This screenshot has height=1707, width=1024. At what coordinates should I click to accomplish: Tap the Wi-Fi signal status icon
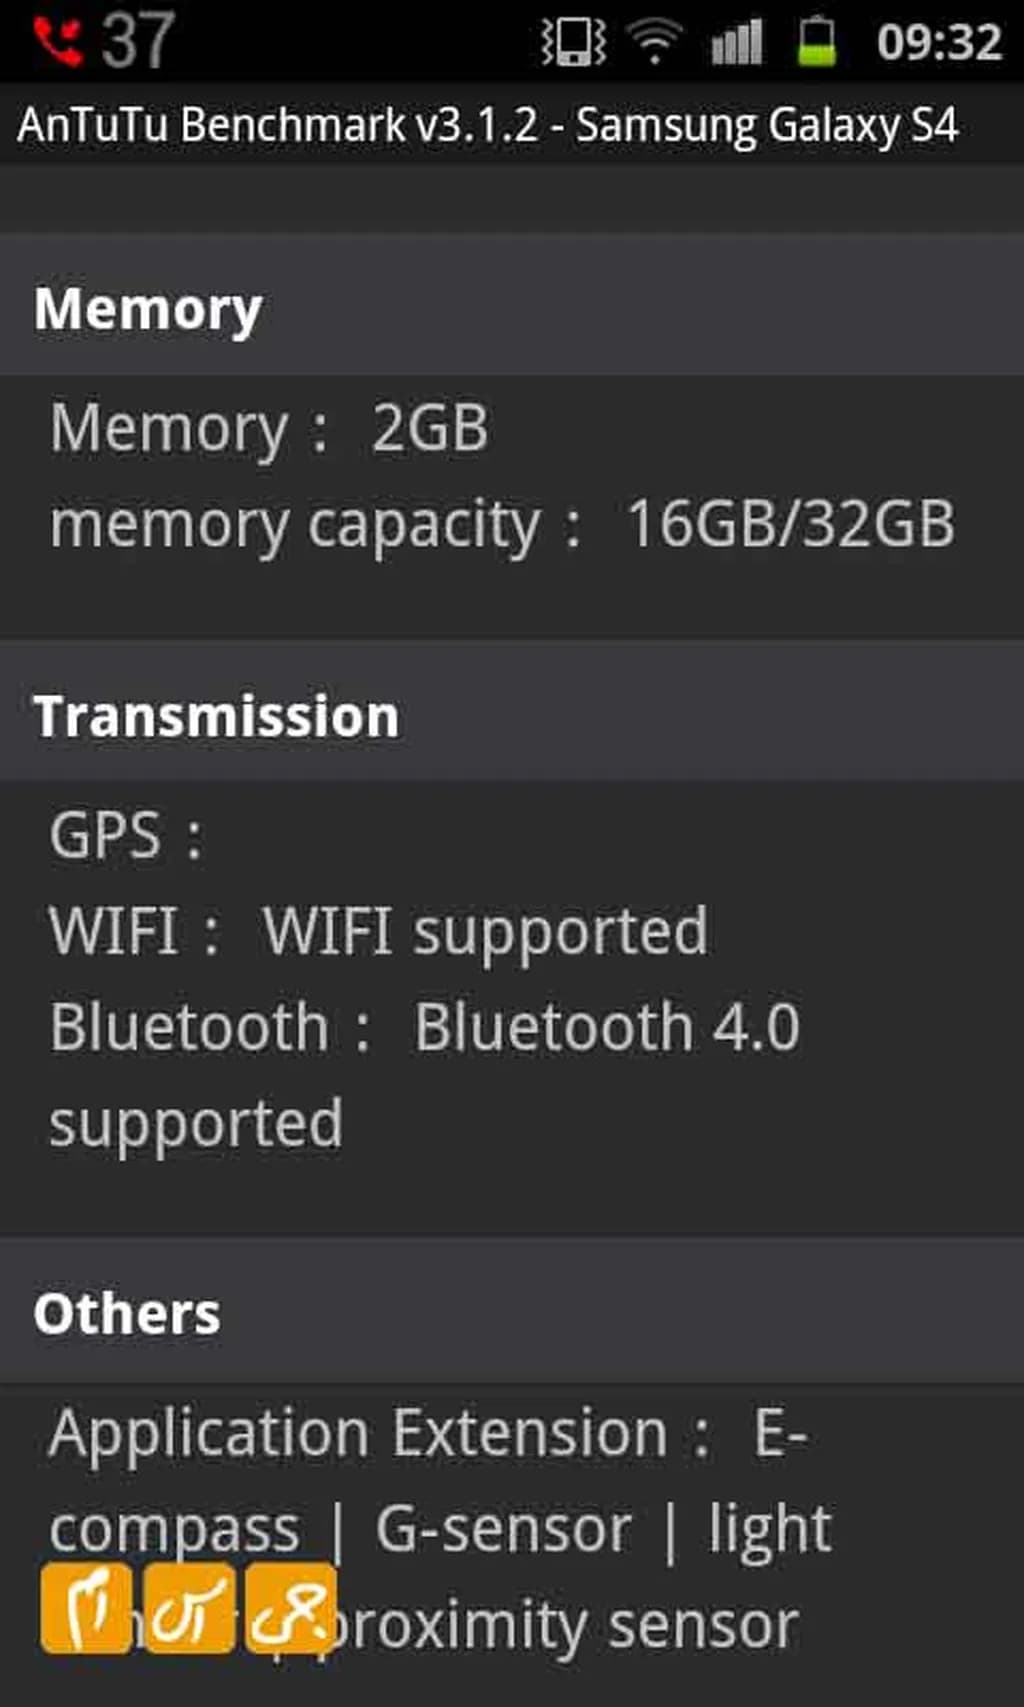tap(655, 42)
